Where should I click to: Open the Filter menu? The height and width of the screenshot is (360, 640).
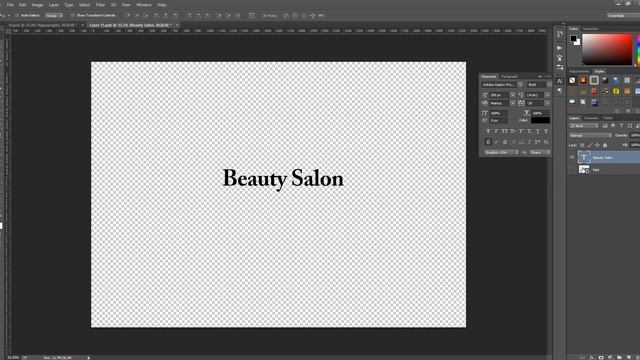(100, 5)
